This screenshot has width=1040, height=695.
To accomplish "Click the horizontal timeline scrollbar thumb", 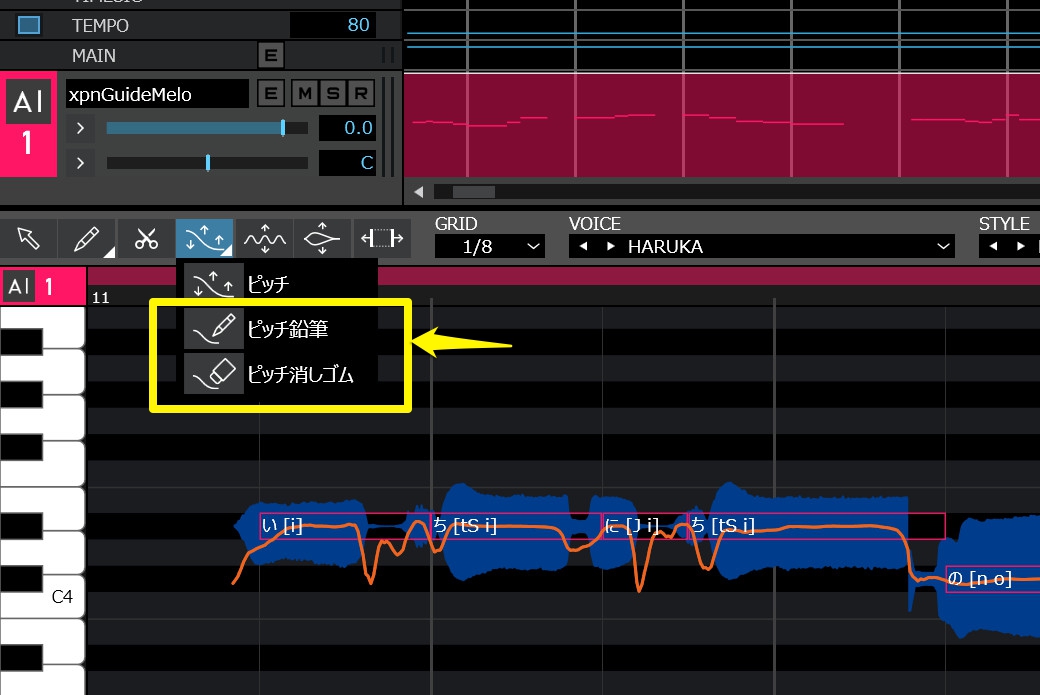I will (474, 192).
